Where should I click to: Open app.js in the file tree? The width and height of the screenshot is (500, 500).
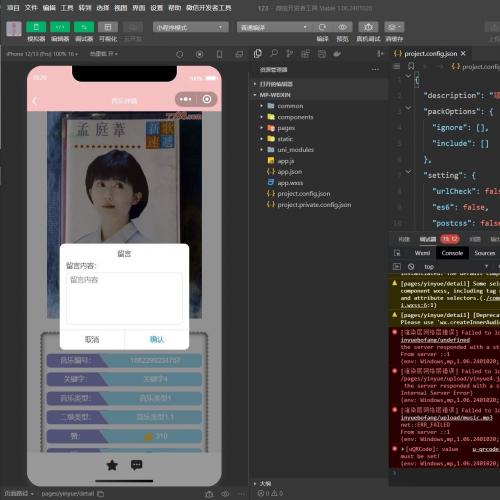[x=320, y=161]
